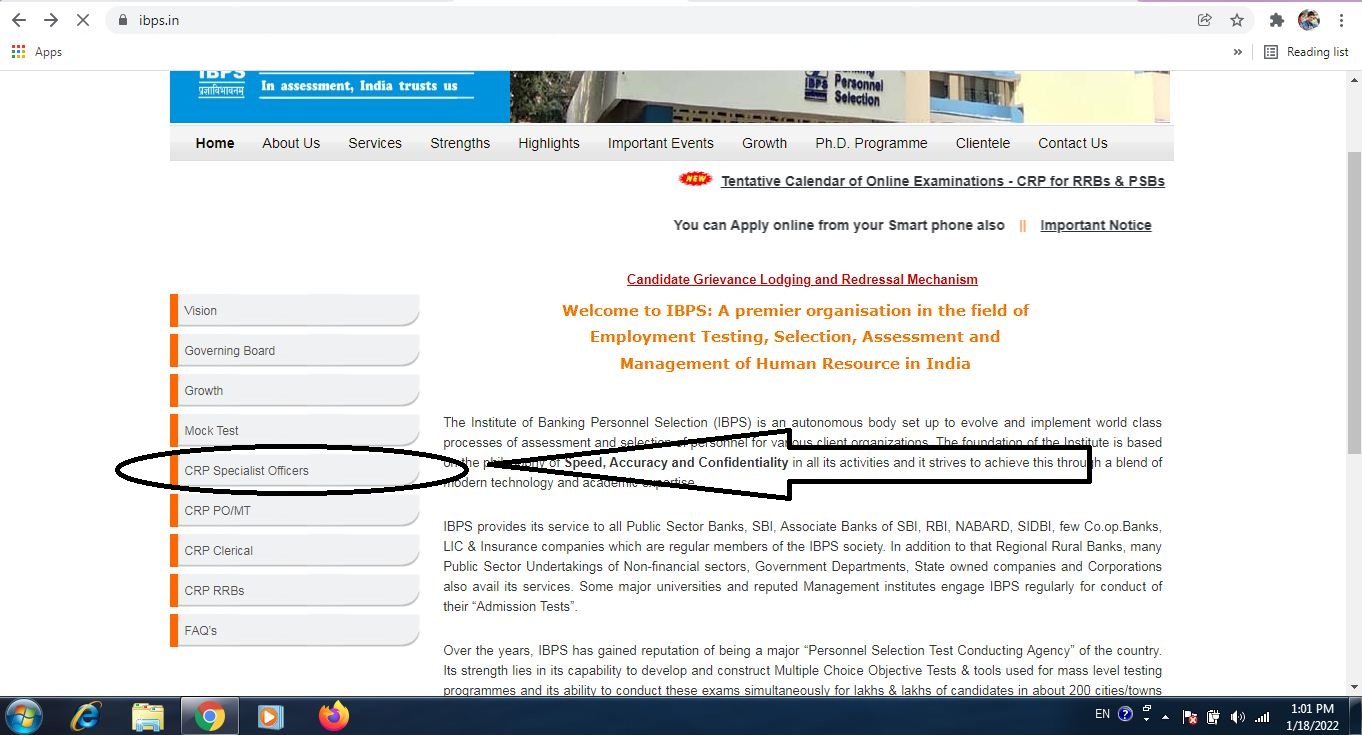Click volume speaker tray icon
1362x735 pixels.
[x=1237, y=716]
